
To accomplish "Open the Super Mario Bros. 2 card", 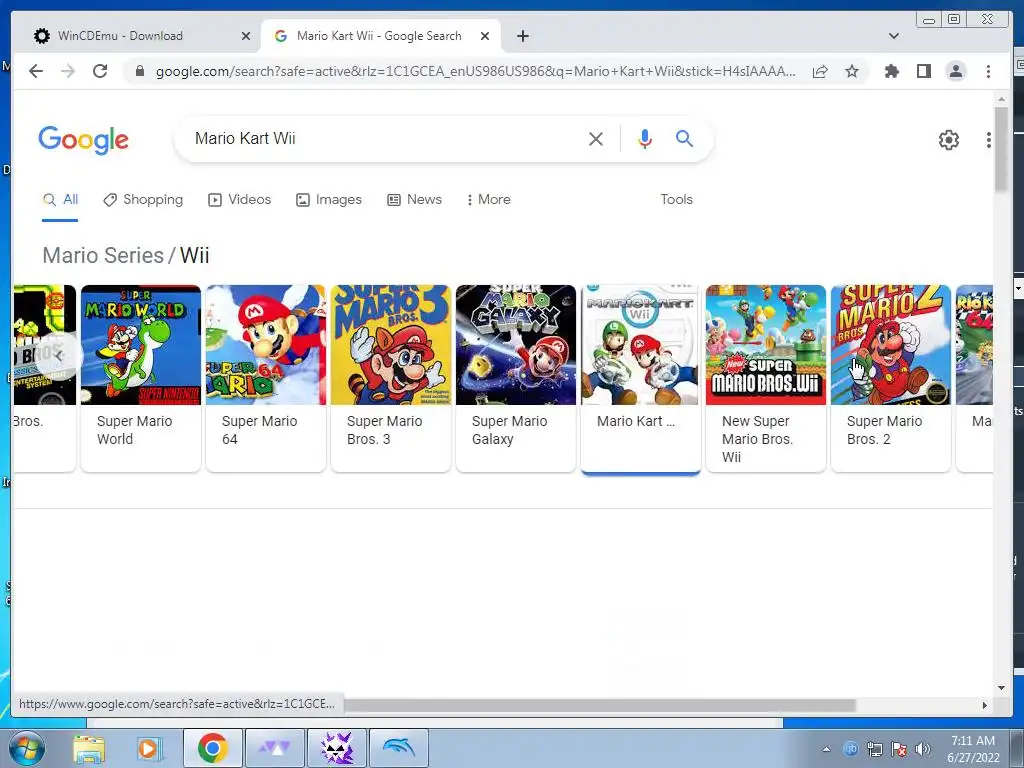I will pos(891,378).
